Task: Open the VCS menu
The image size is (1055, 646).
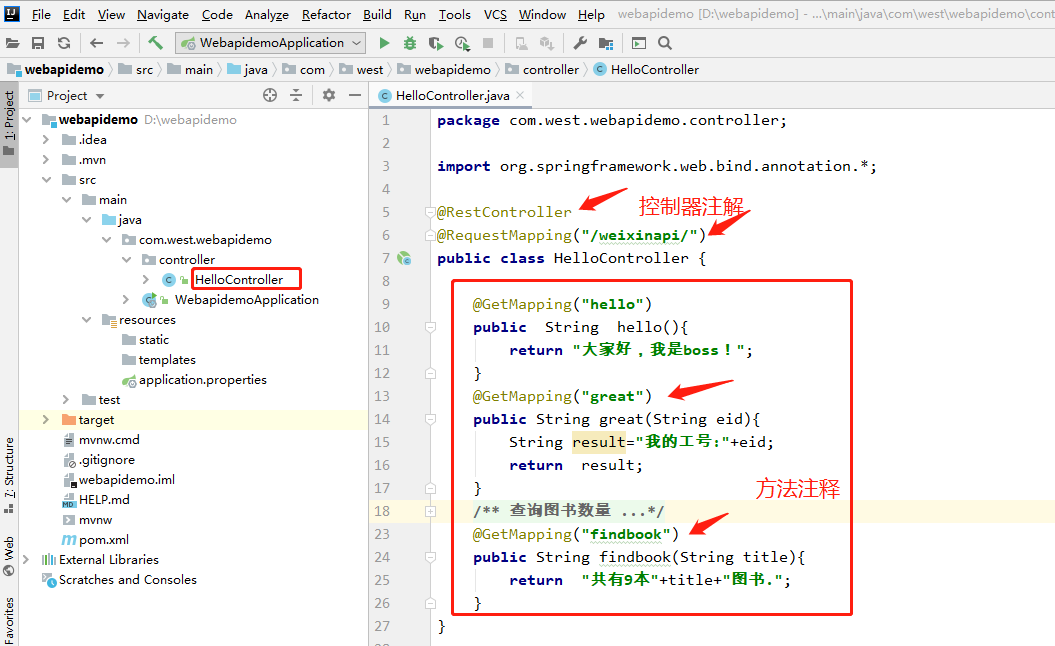Action: [495, 14]
